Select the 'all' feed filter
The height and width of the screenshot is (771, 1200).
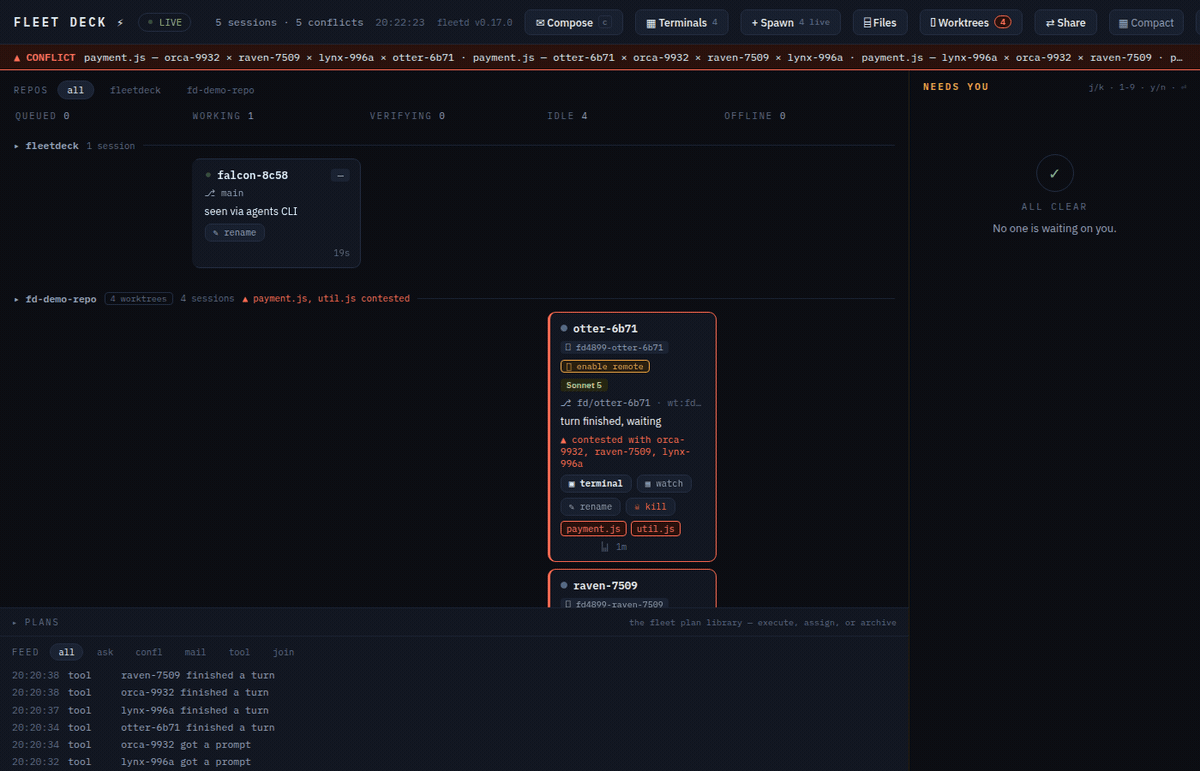coord(66,652)
